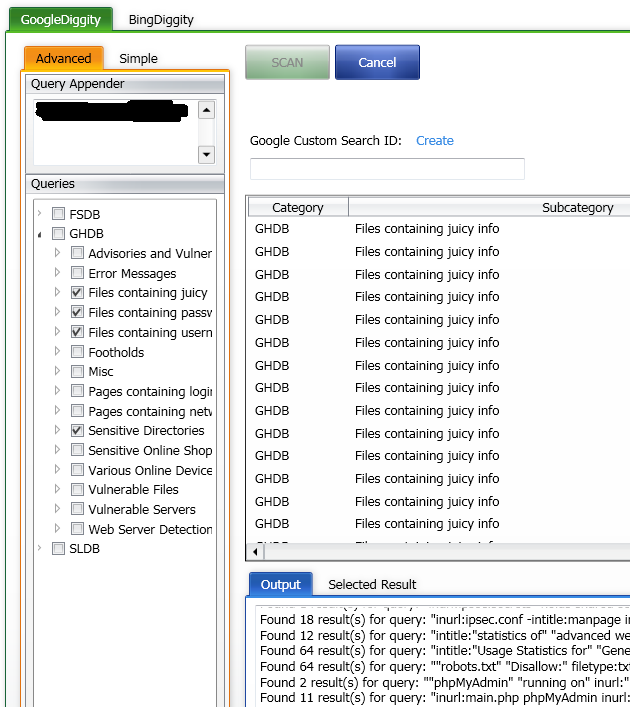
Task: Expand the Sensitive Directories node
Action: [x=57, y=430]
